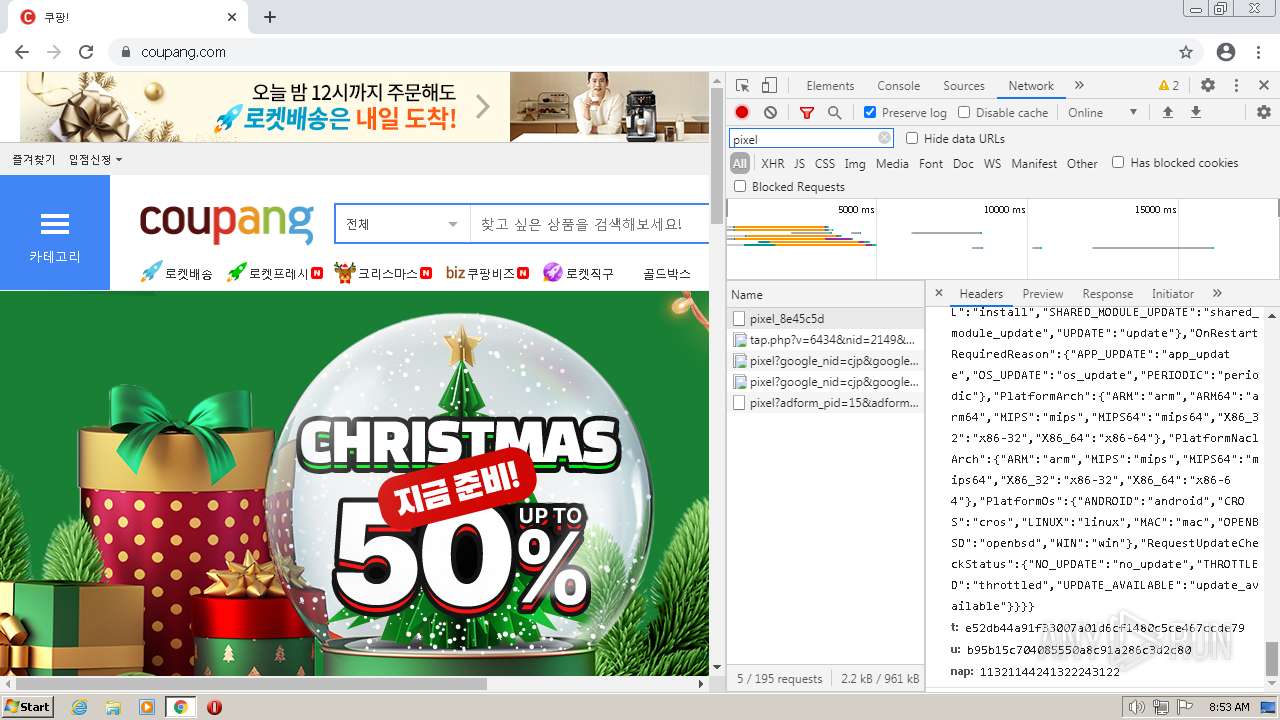Filter requests by Img
This screenshot has width=1280, height=720.
click(x=855, y=164)
